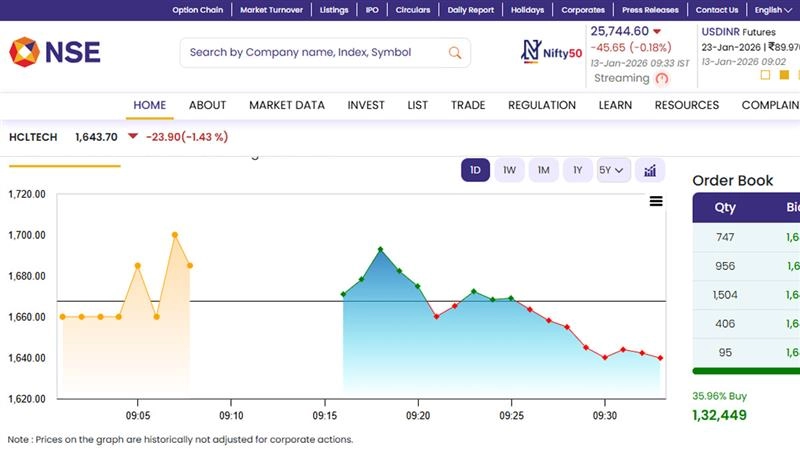Open the English language dropdown
800x450 pixels.
[772, 10]
